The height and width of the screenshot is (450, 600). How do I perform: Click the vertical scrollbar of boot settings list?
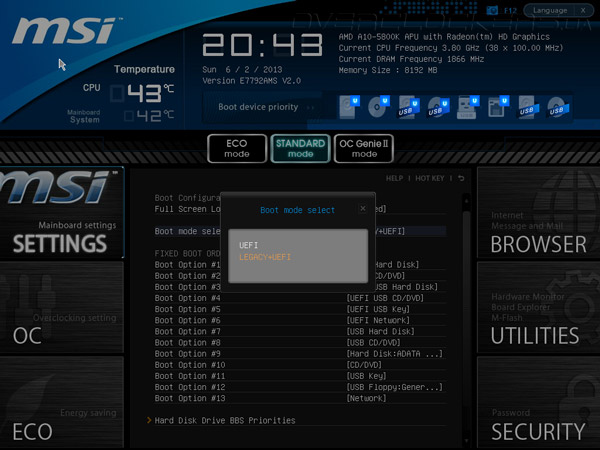(466, 318)
